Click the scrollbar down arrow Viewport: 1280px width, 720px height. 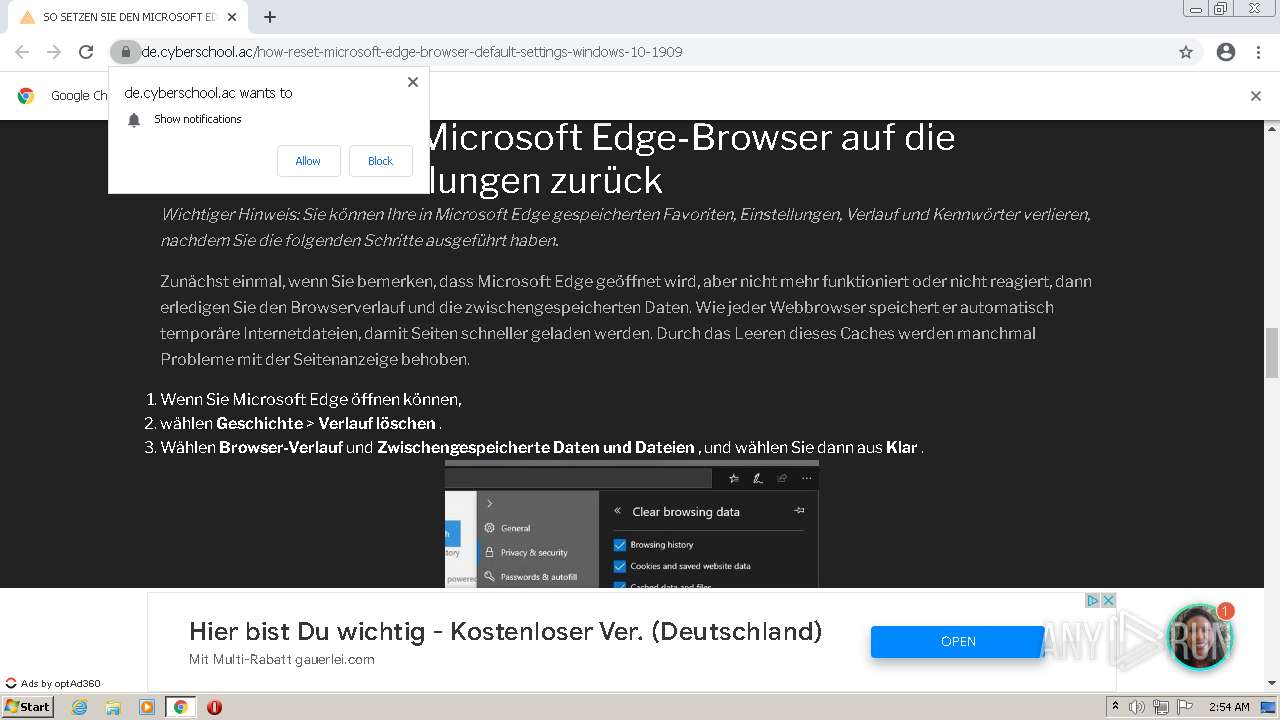[1272, 683]
